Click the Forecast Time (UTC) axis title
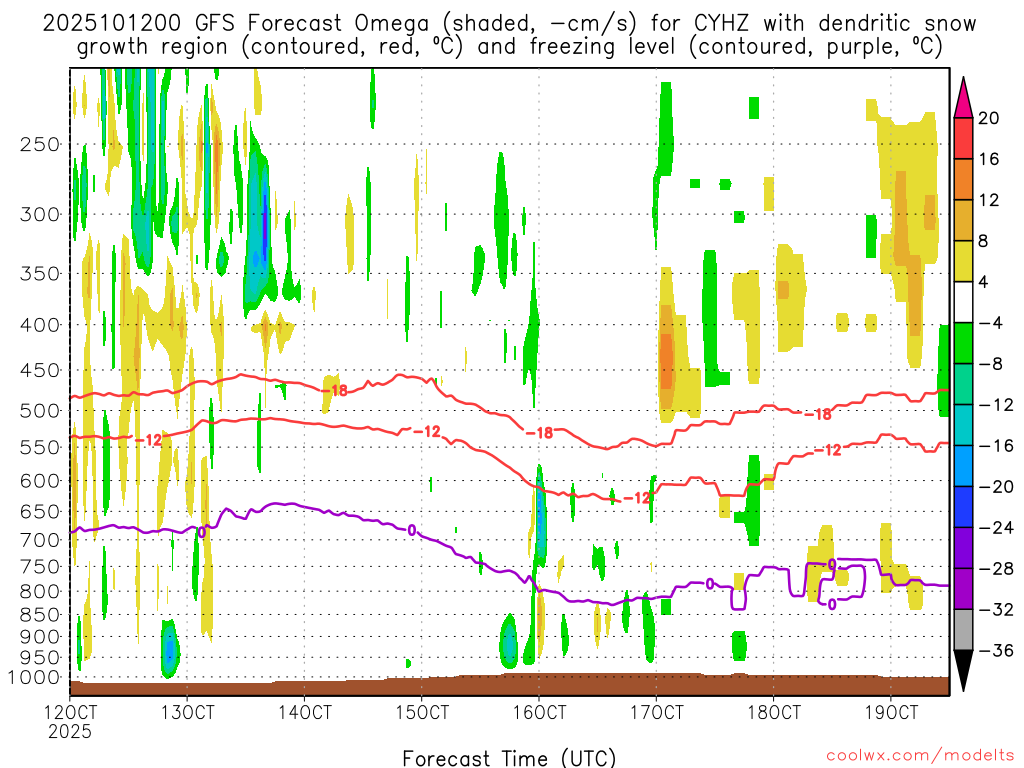1024x768 pixels. [509, 758]
